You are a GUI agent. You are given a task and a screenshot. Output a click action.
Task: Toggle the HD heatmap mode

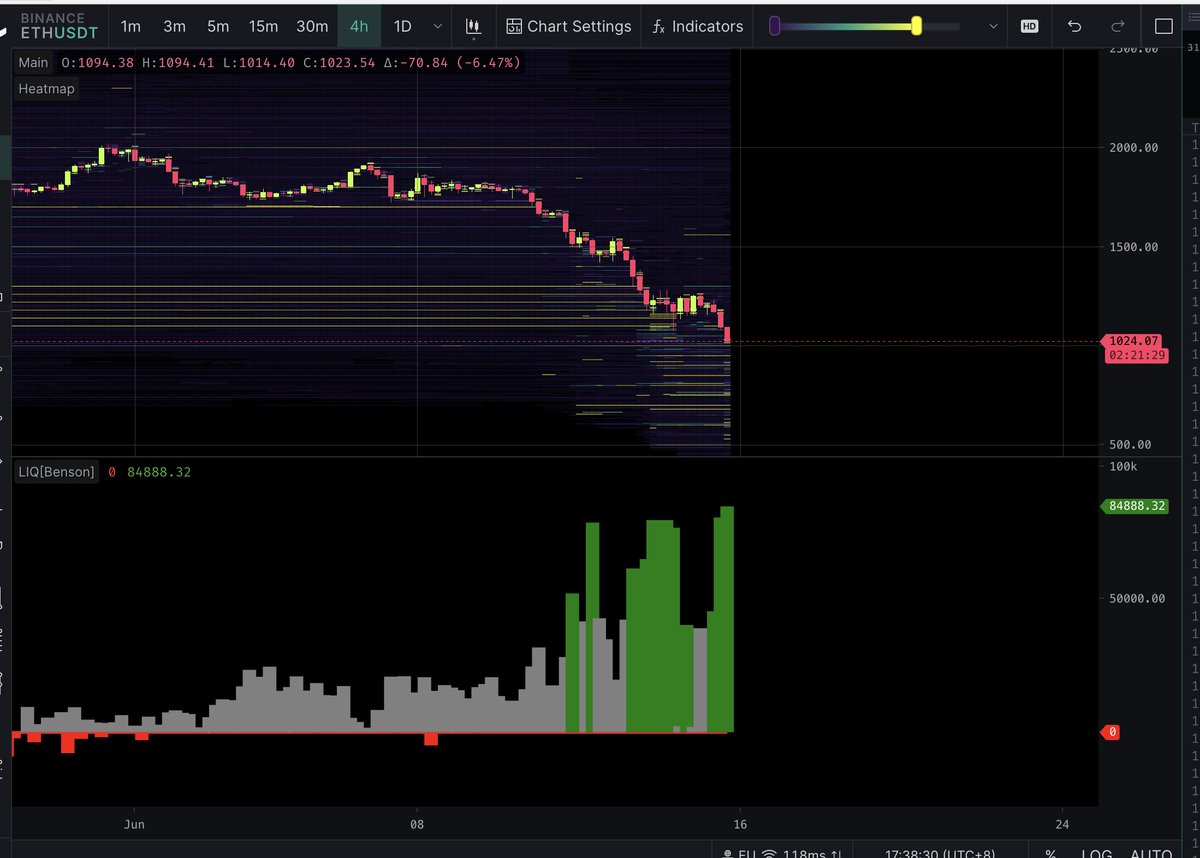[1029, 27]
